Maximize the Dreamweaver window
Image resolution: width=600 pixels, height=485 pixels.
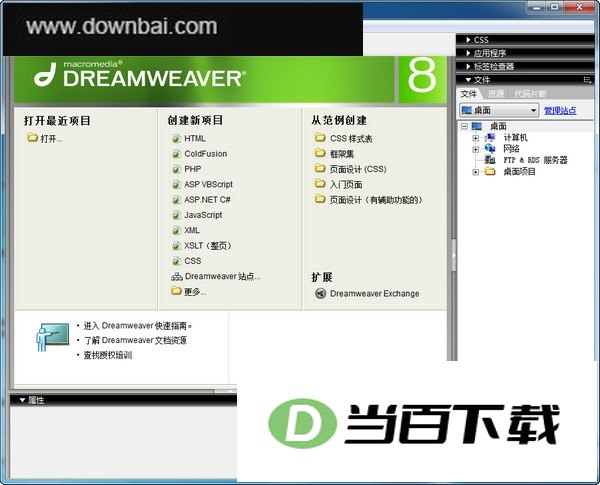click(555, 7)
